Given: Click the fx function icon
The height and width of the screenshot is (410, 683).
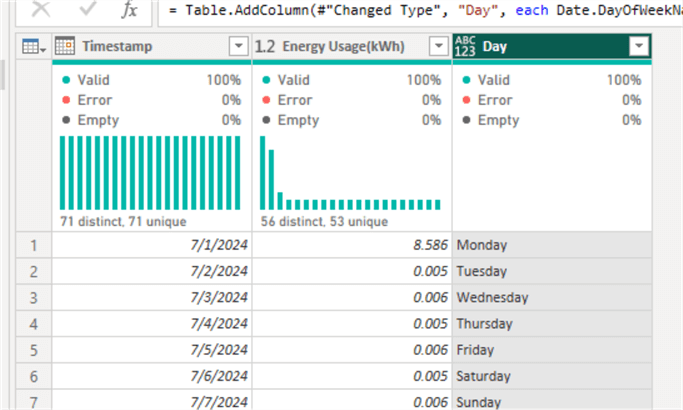Looking at the screenshot, I should click(x=130, y=11).
